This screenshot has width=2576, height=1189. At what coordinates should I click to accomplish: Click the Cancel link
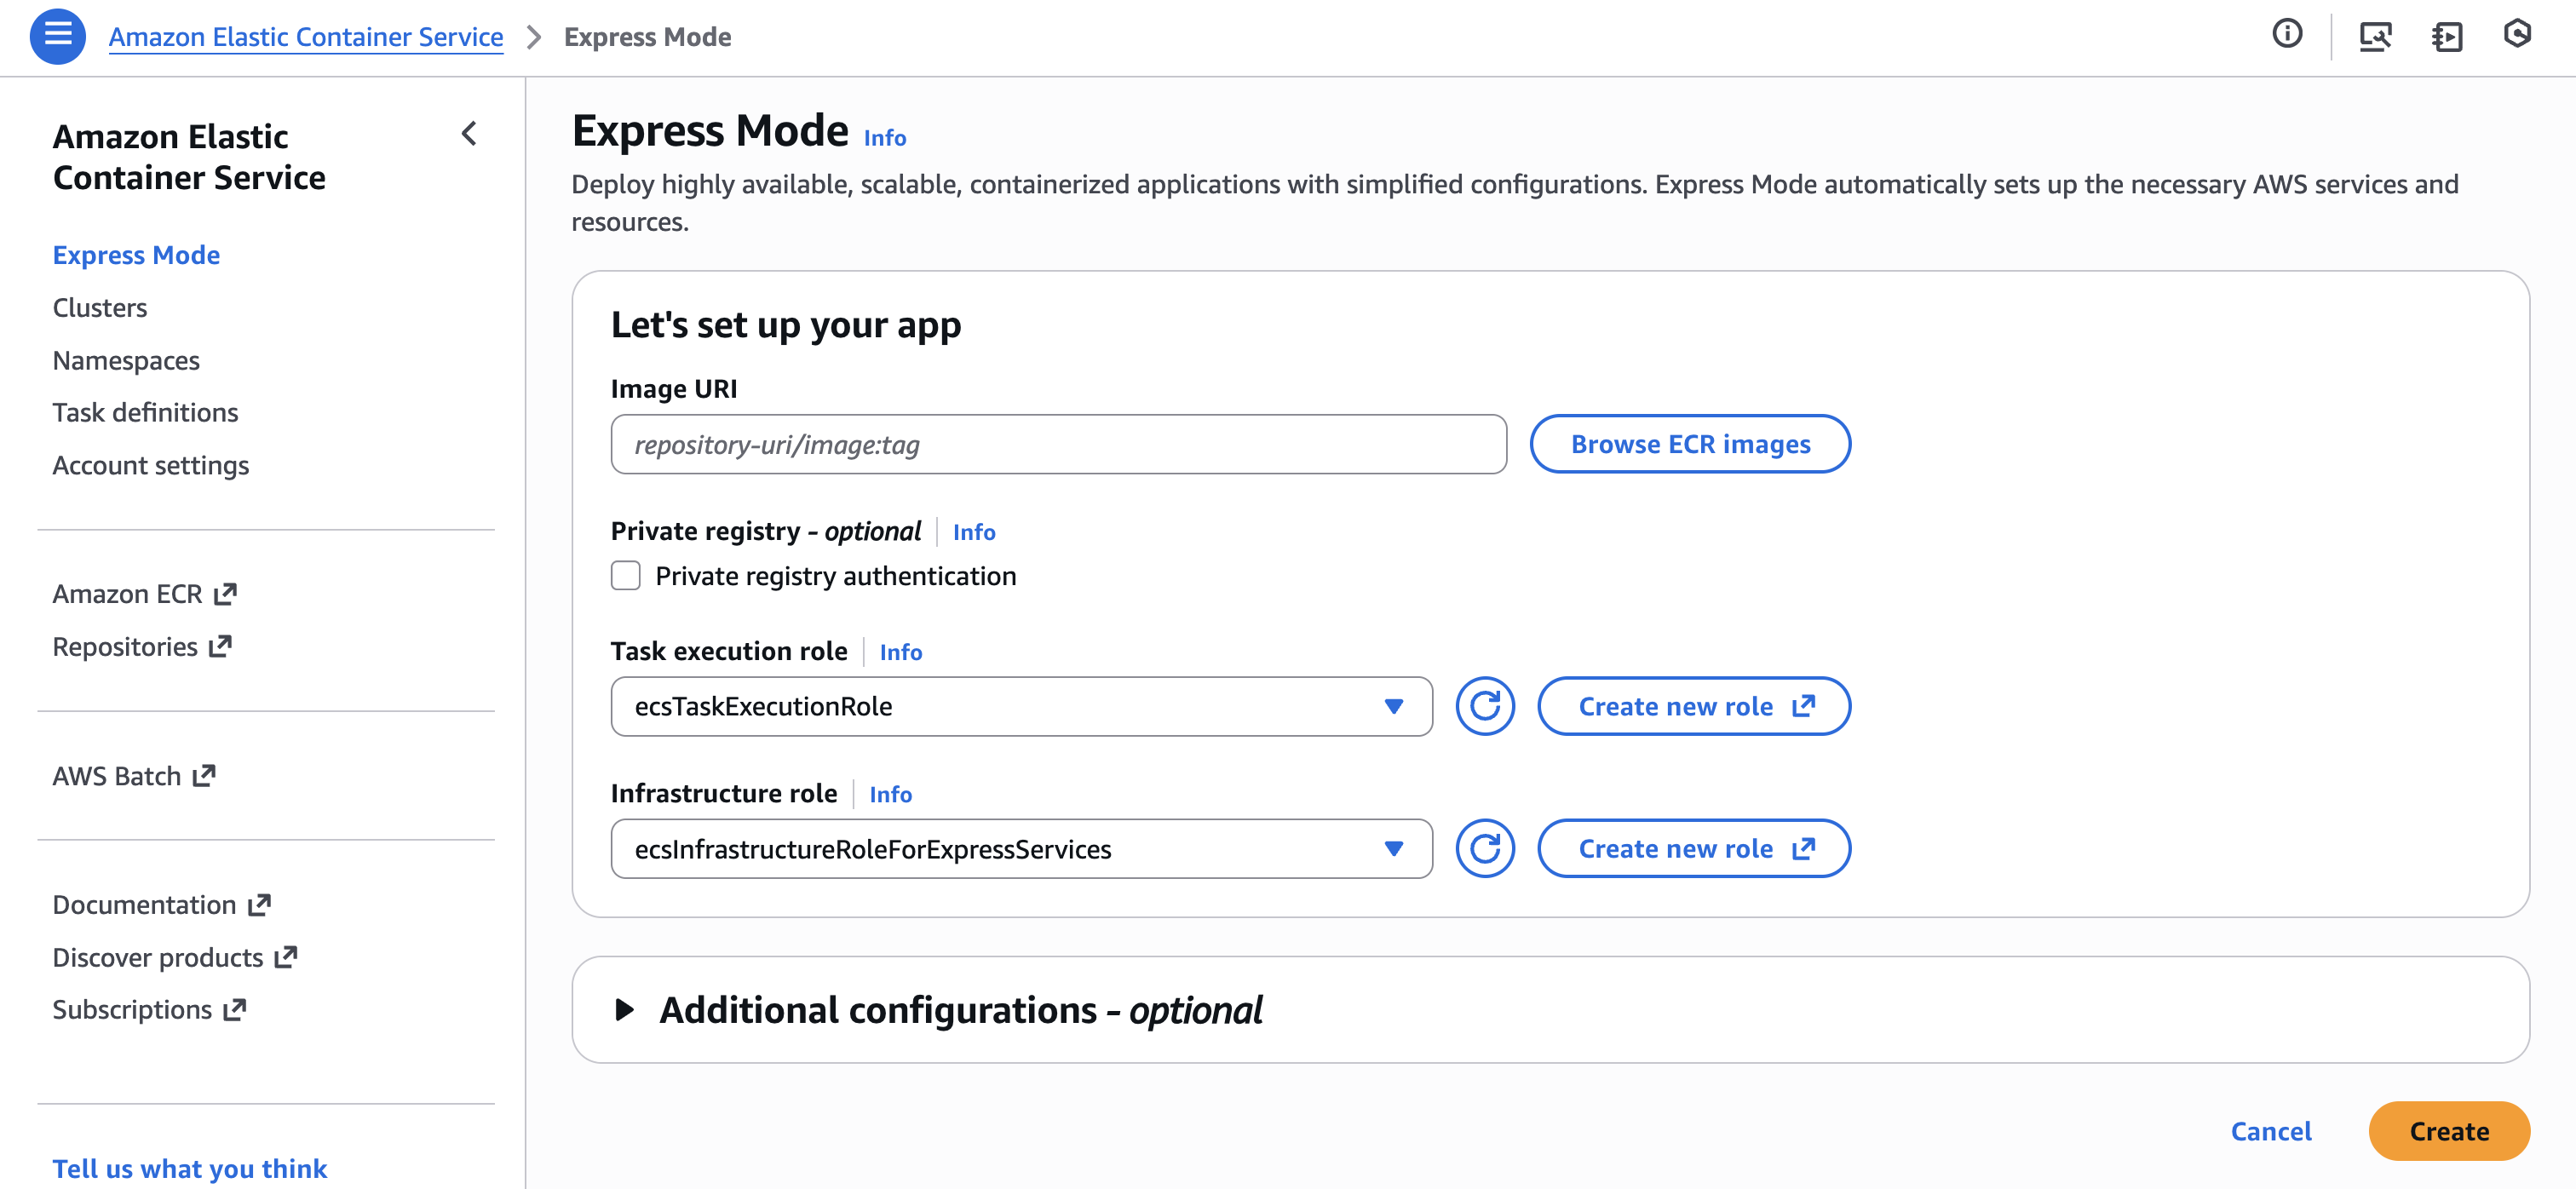pos(2270,1131)
